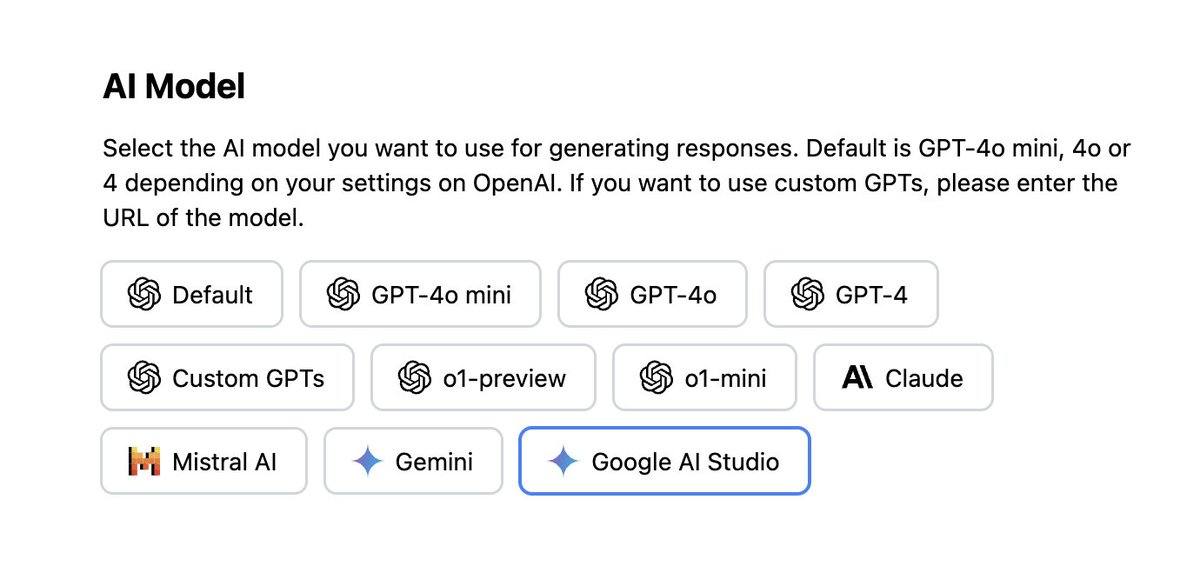Click the sparkle icon beside Gemini
The width and height of the screenshot is (1200, 586).
click(367, 461)
